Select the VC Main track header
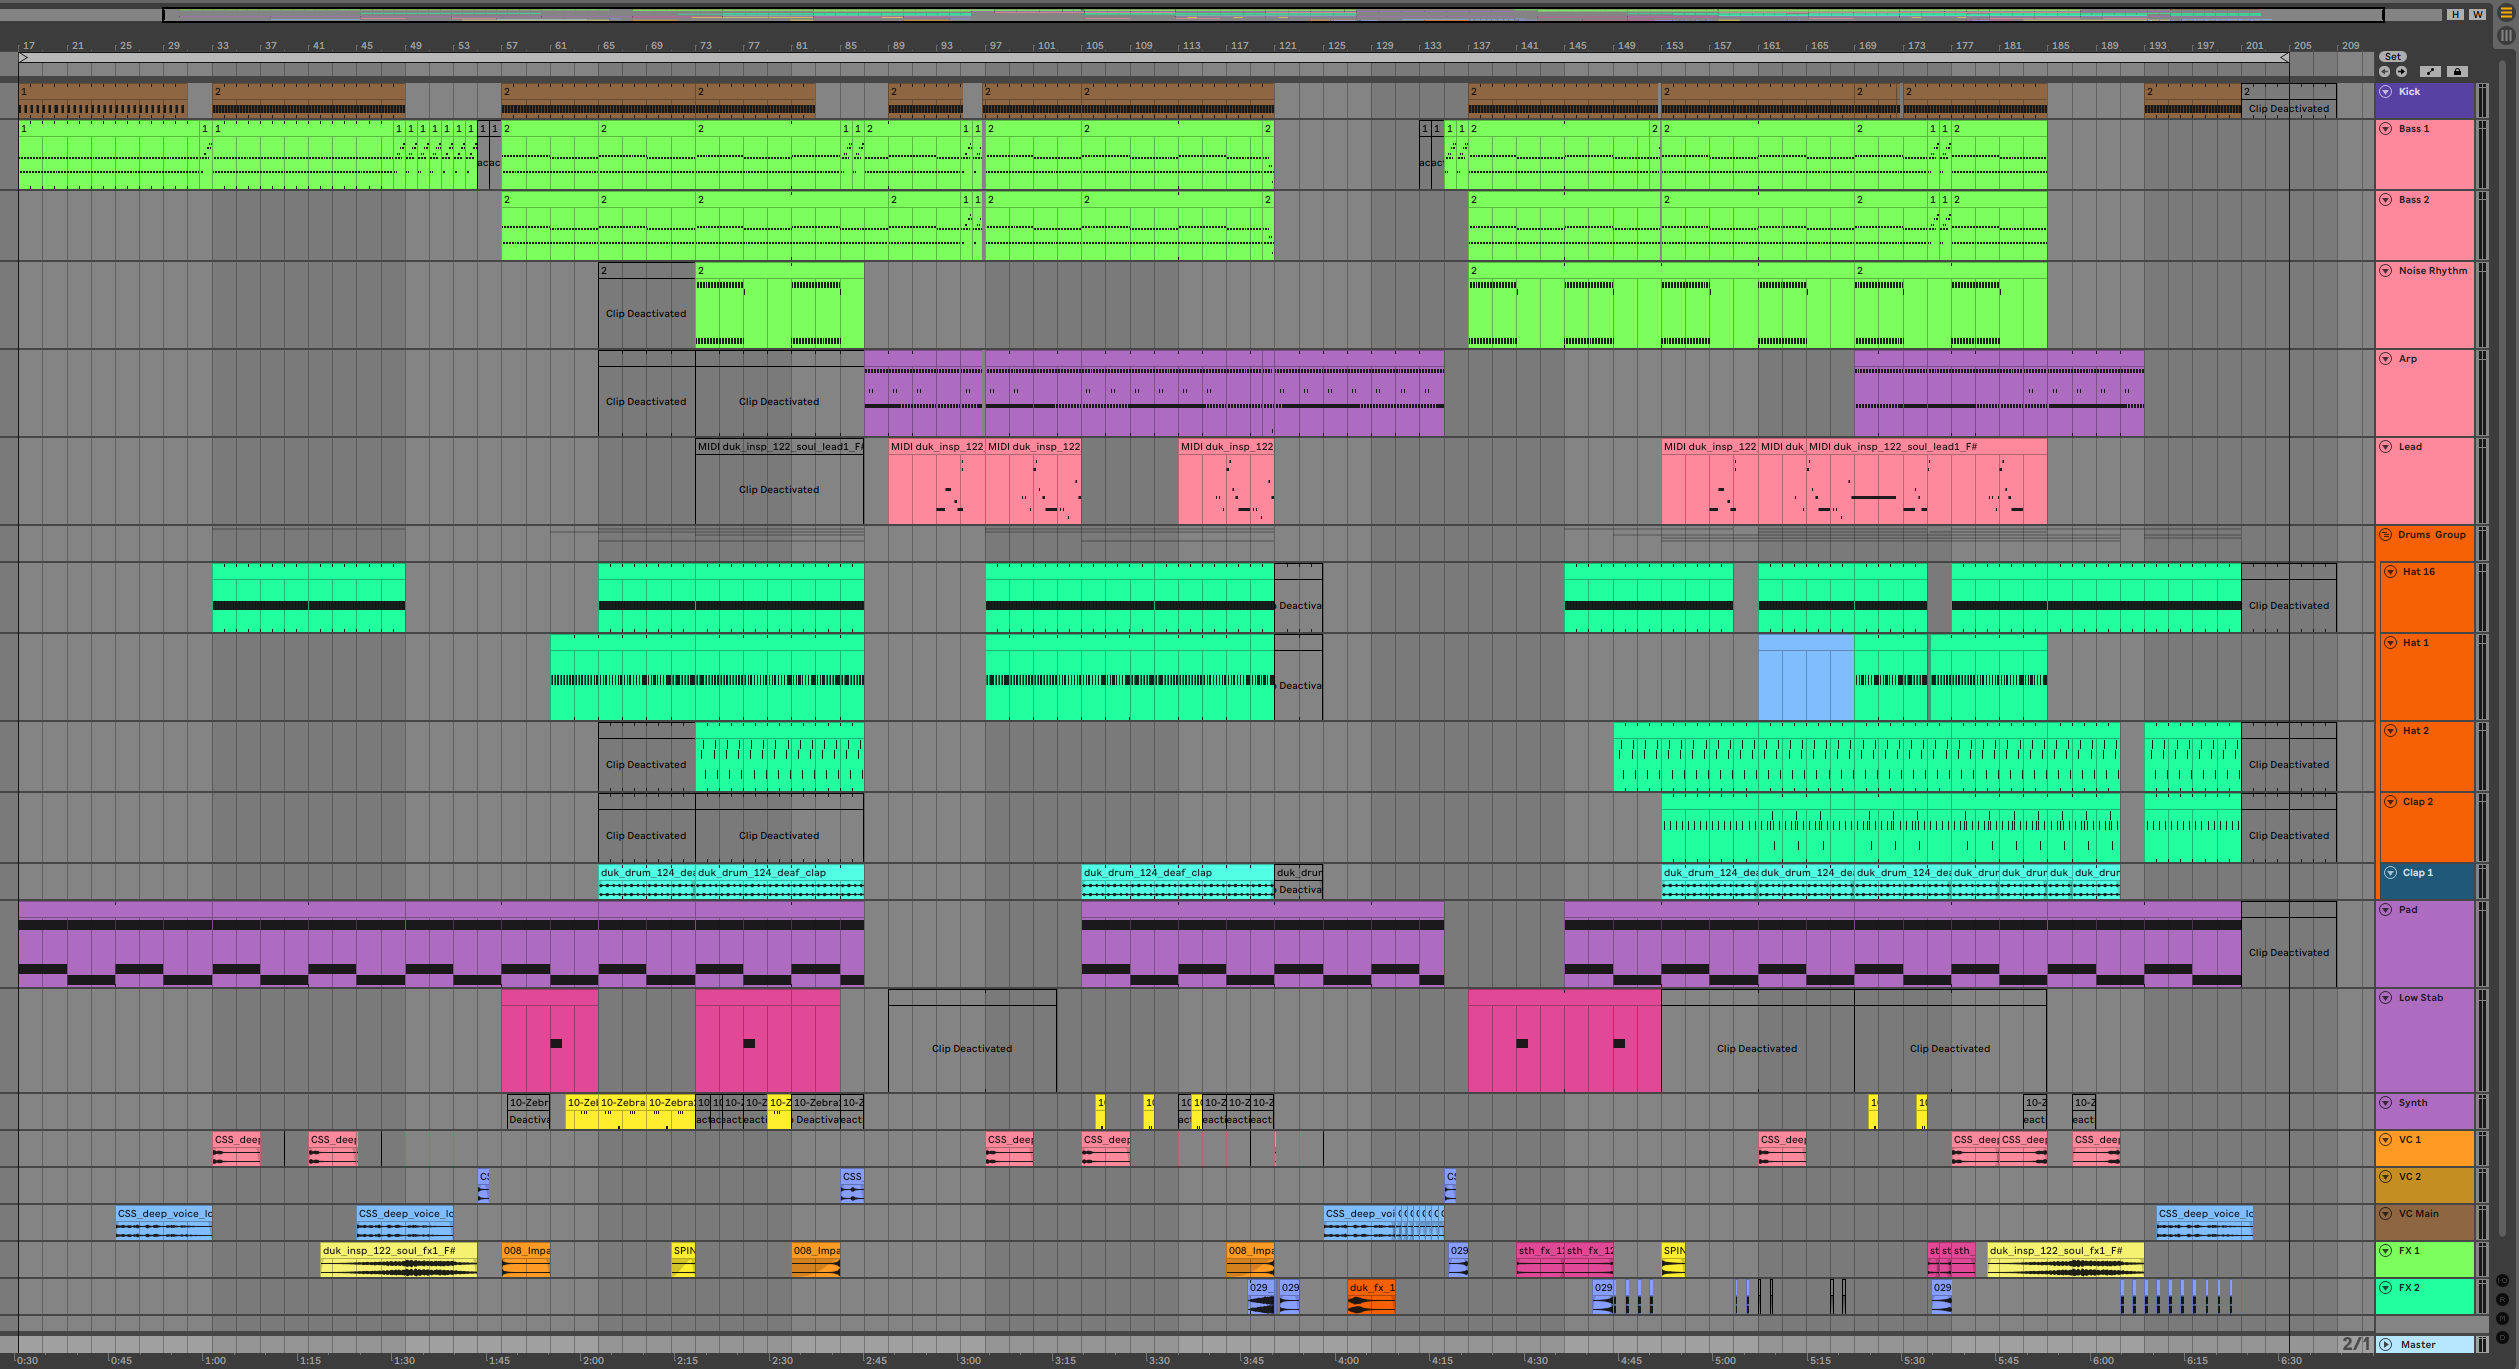This screenshot has width=2519, height=1369. [2418, 1214]
